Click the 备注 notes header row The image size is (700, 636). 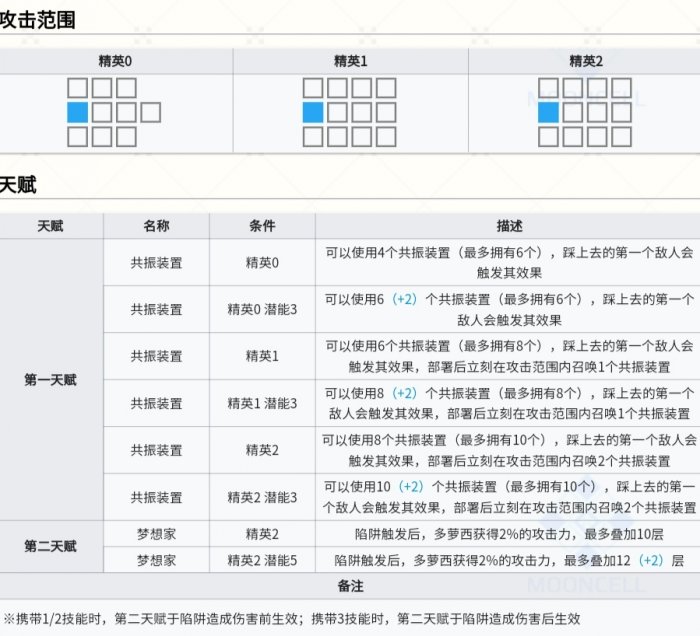(x=350, y=586)
